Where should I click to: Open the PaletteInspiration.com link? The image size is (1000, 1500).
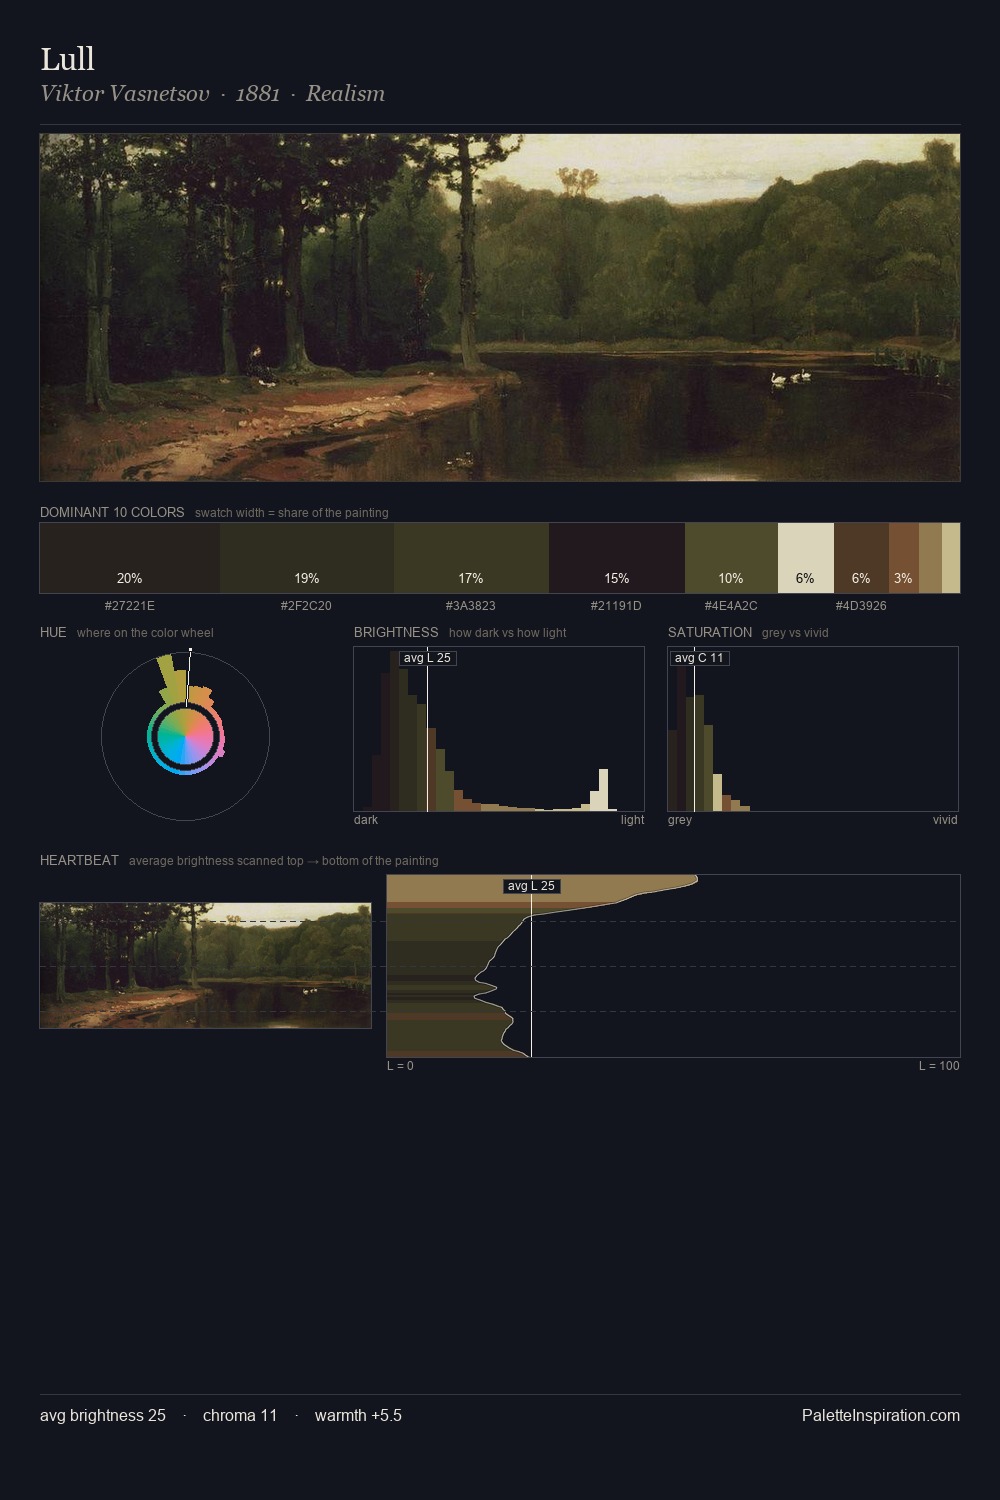pos(881,1415)
